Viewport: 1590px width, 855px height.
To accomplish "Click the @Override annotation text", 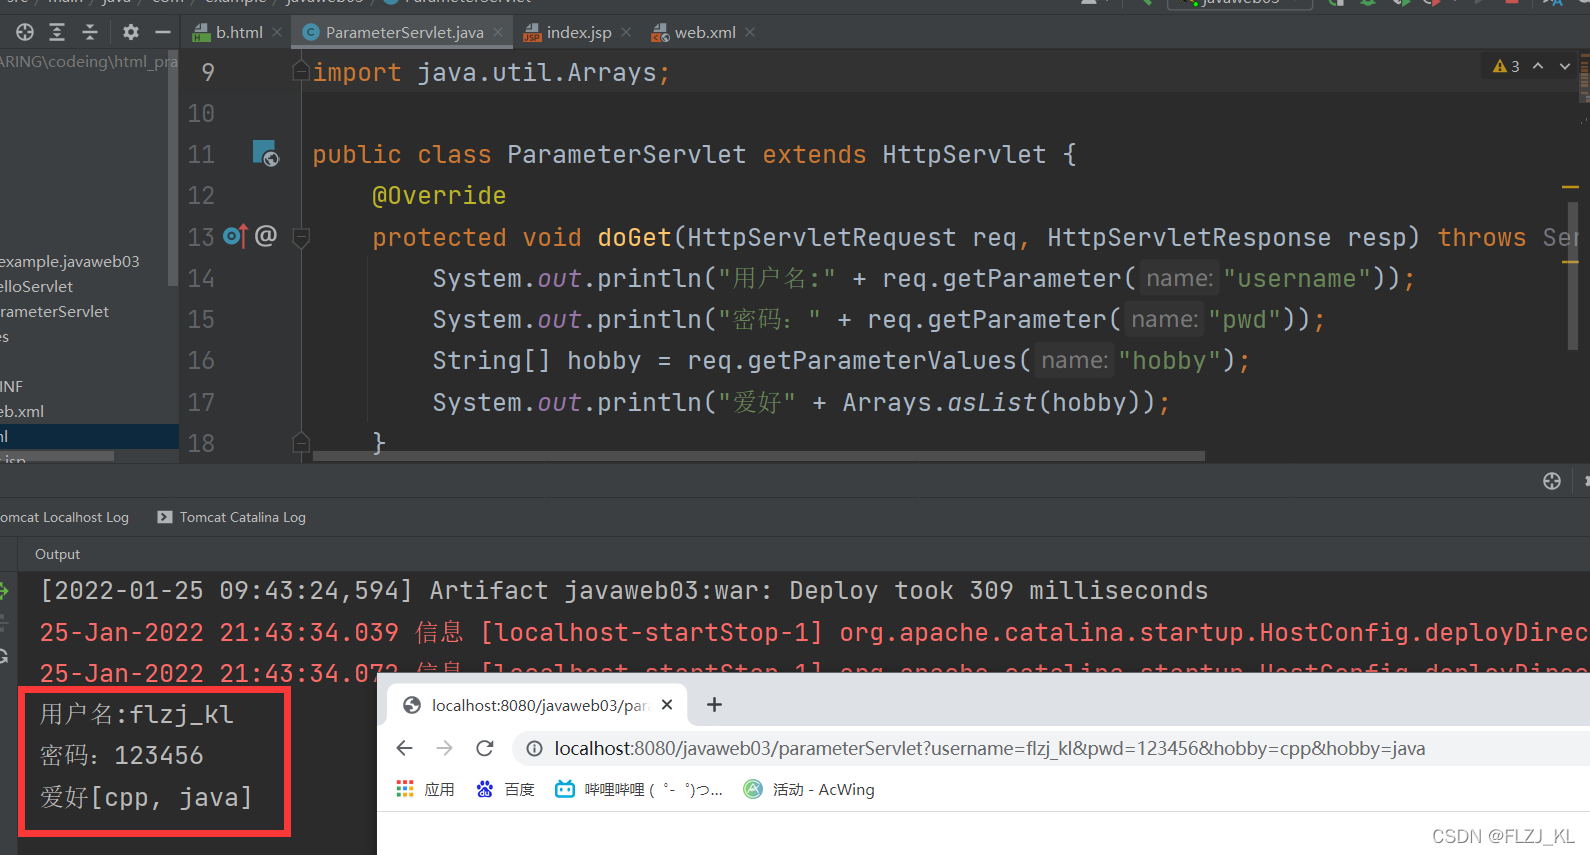I will (x=439, y=195).
